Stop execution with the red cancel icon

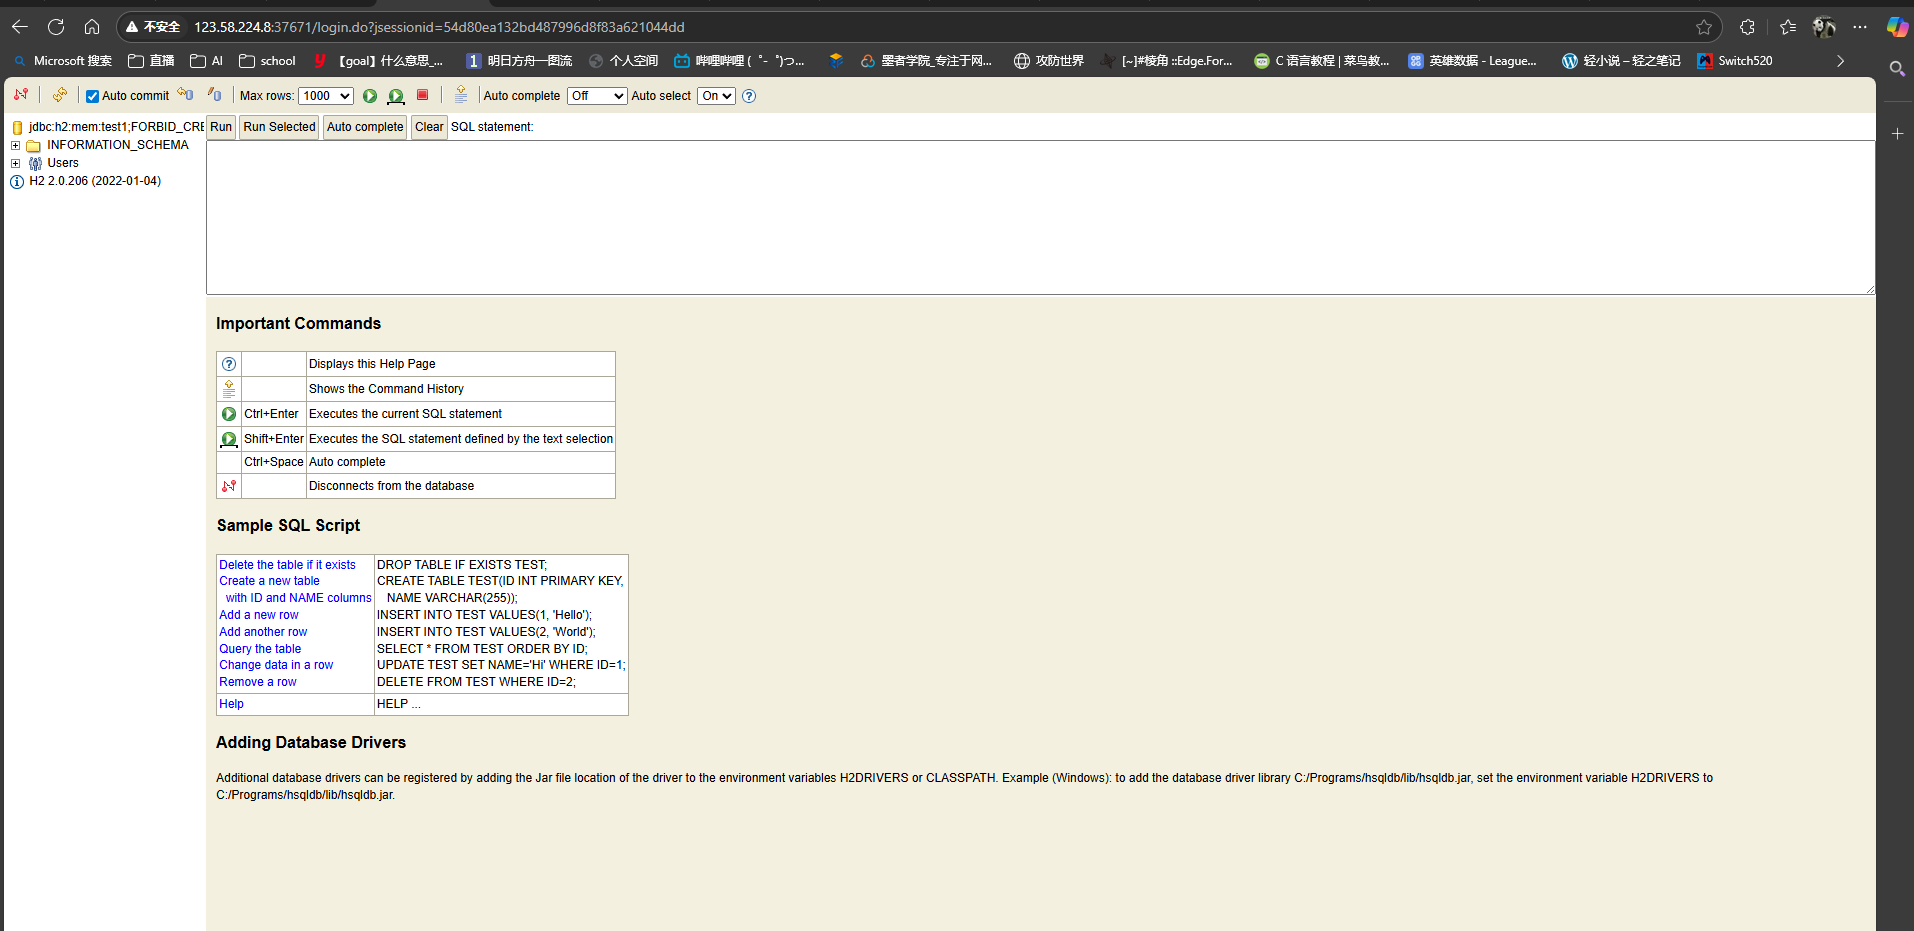(x=422, y=95)
